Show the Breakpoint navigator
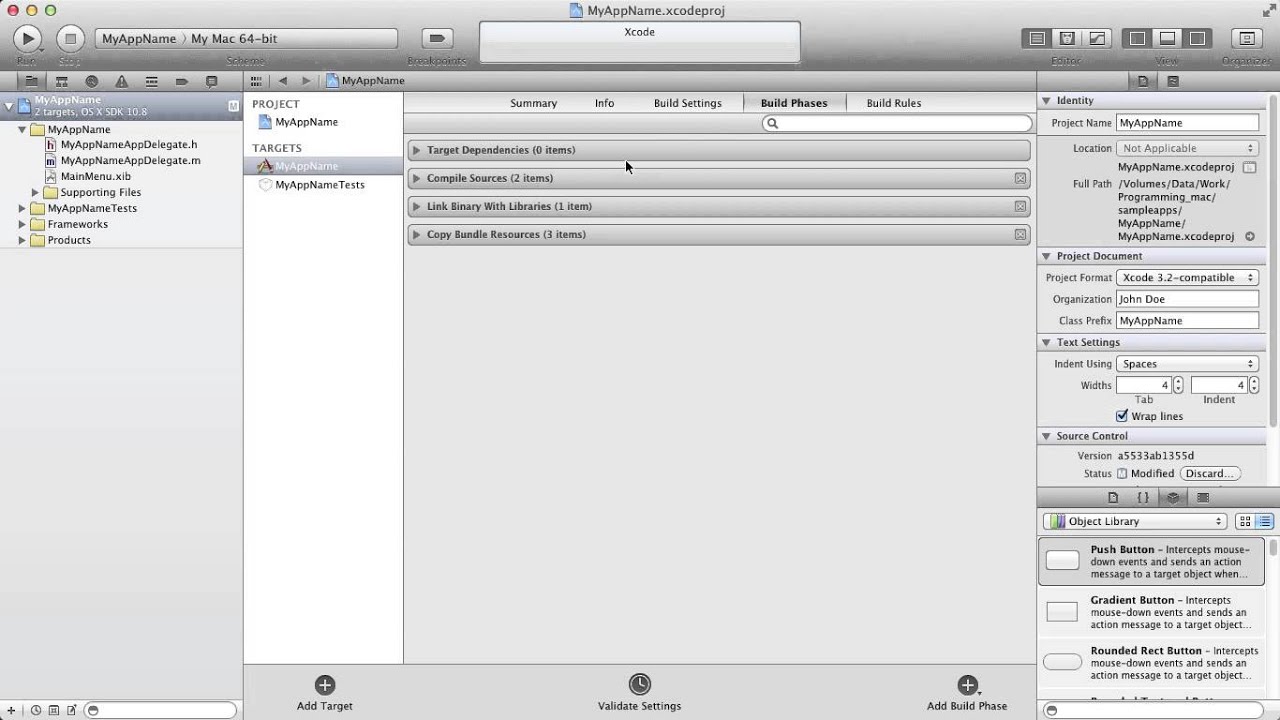Image resolution: width=1280 pixels, height=720 pixels. pyautogui.click(x=181, y=81)
